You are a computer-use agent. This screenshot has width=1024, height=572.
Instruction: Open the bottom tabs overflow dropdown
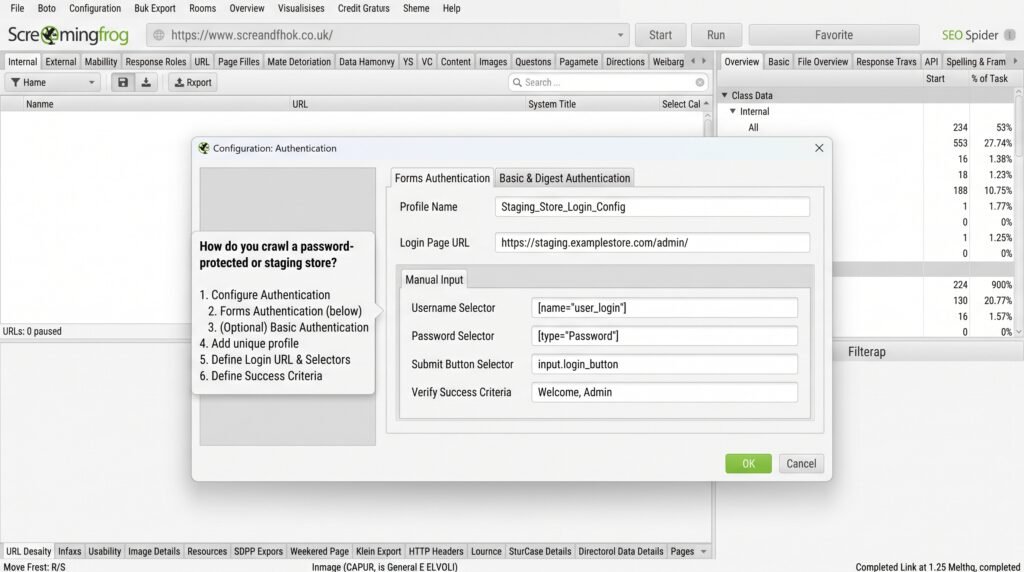[x=703, y=552]
